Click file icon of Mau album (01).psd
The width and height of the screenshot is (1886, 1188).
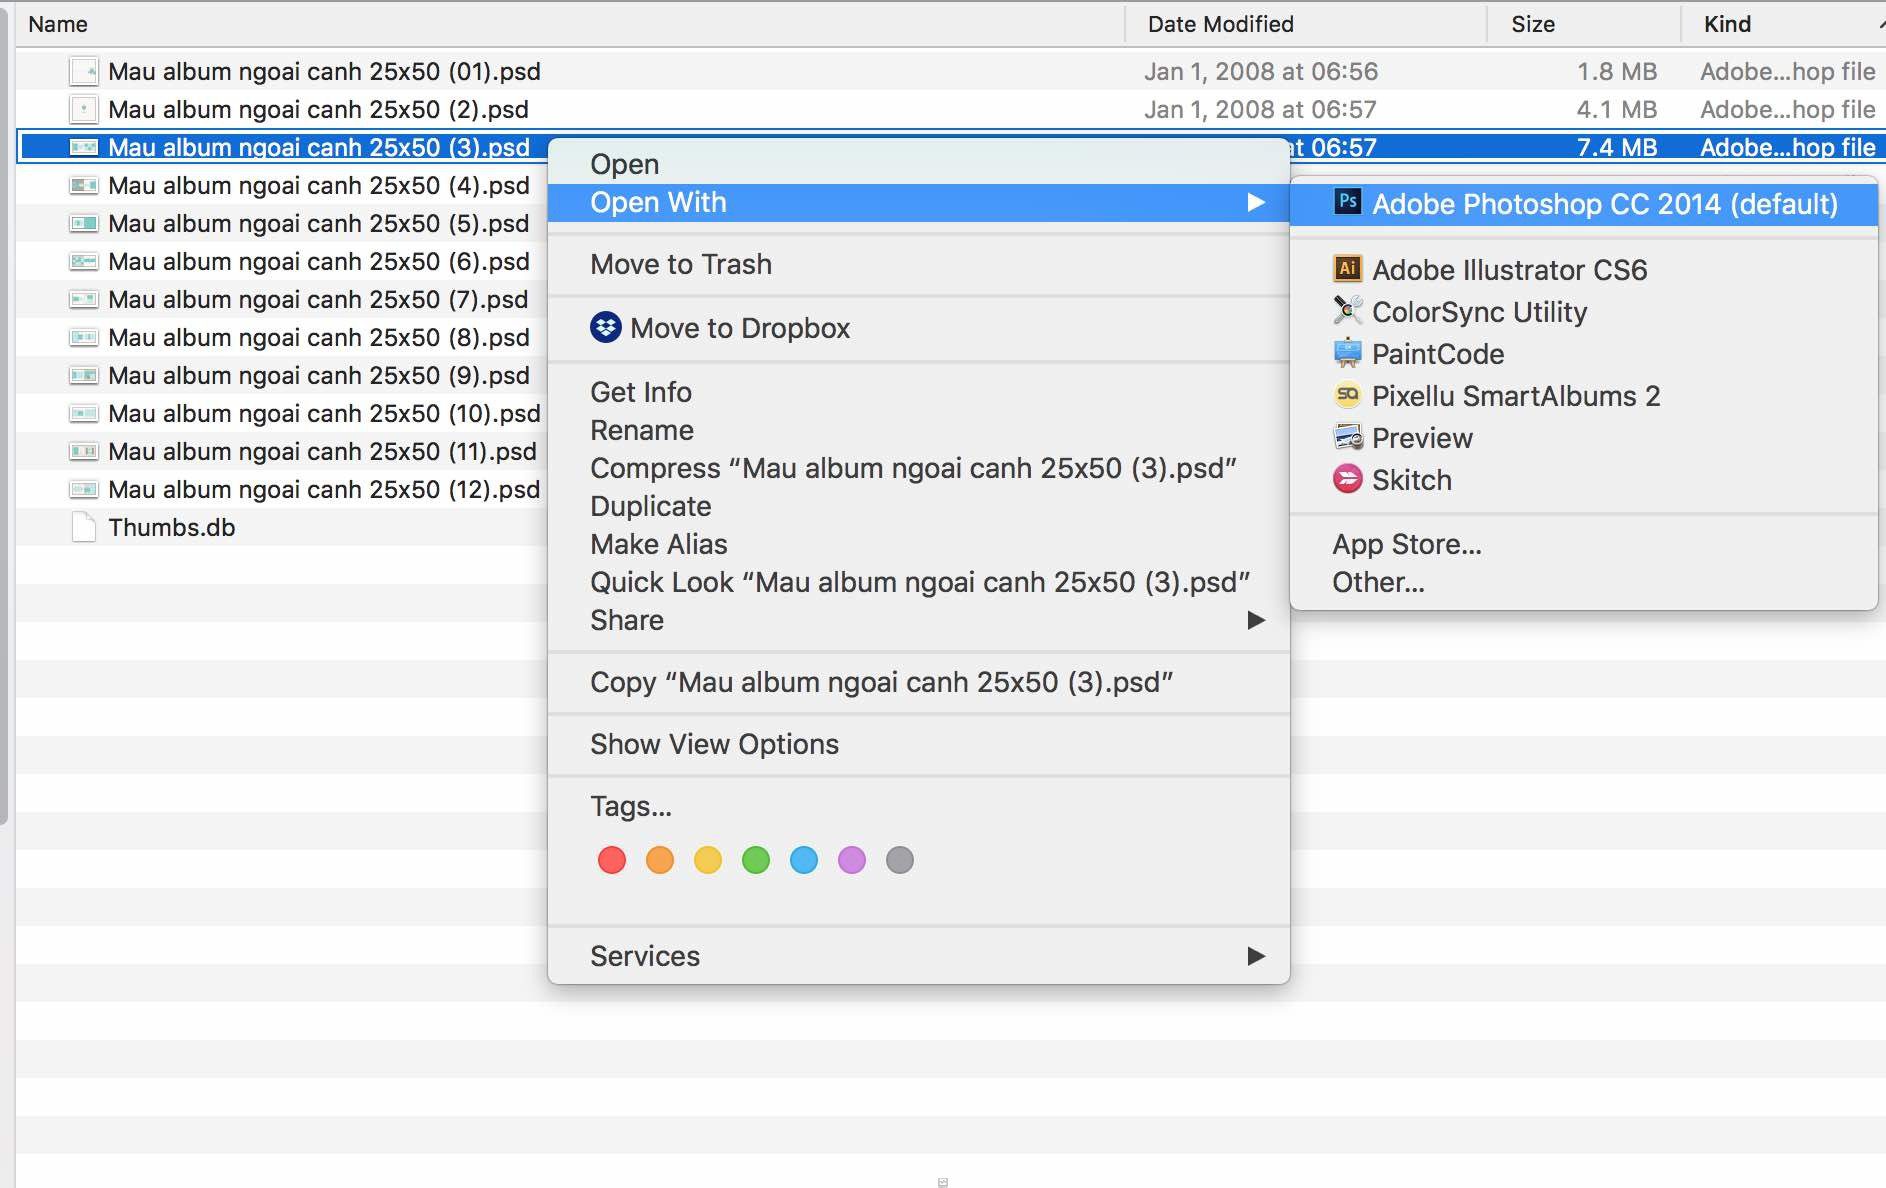(84, 71)
